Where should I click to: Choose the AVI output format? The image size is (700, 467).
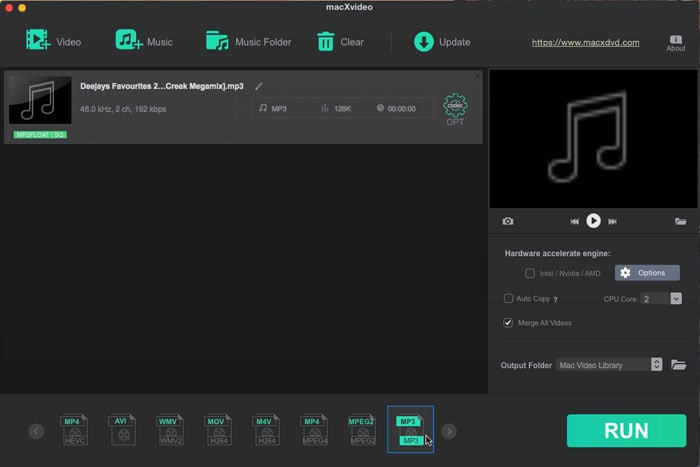(122, 429)
